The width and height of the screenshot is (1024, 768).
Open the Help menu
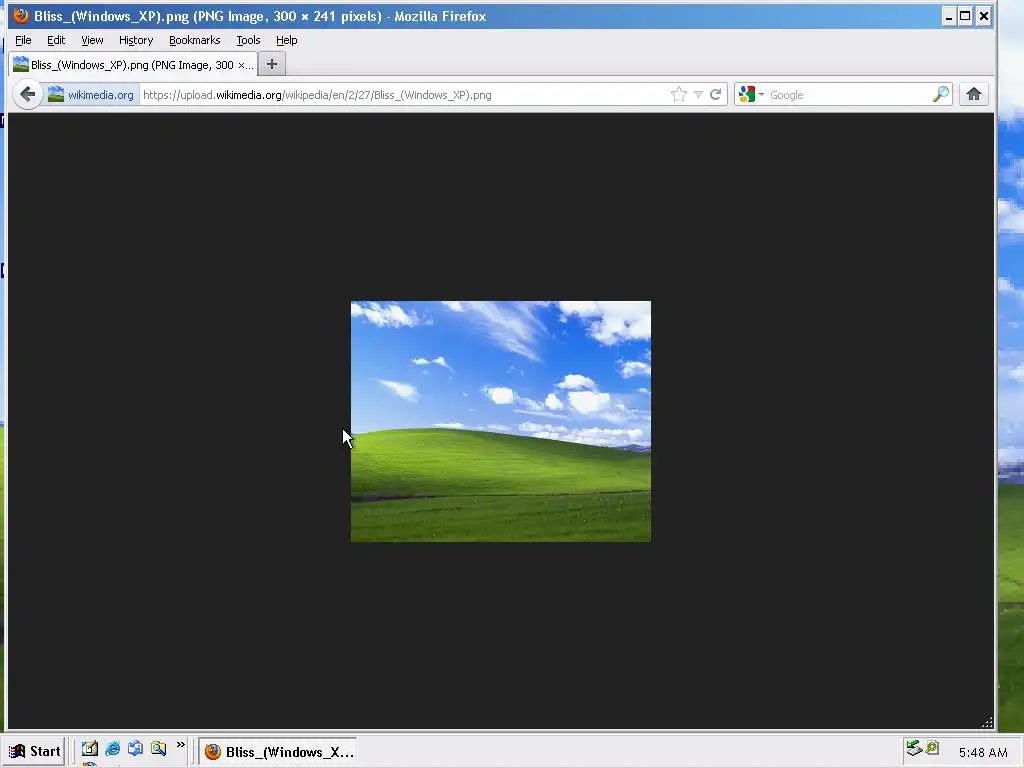(287, 40)
